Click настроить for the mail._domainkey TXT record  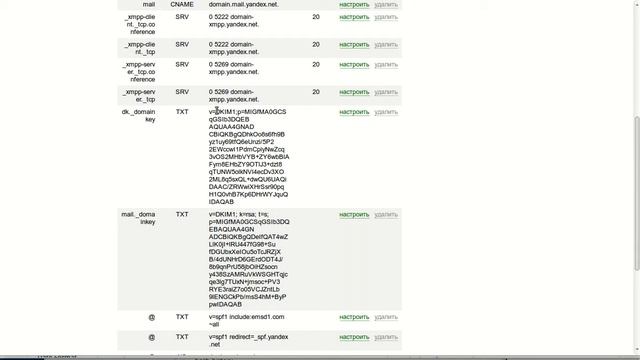coord(354,215)
